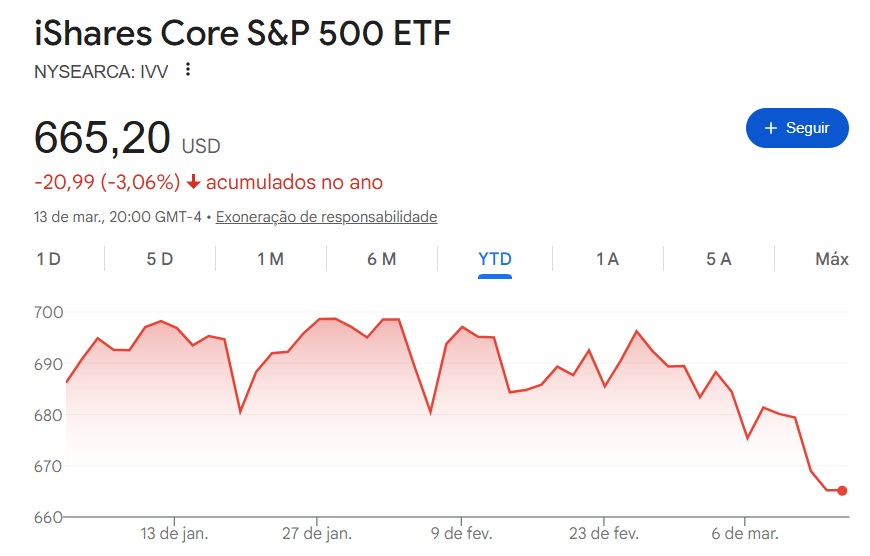870x556 pixels.
Task: Switch to the 6 M range tab
Action: click(x=381, y=259)
